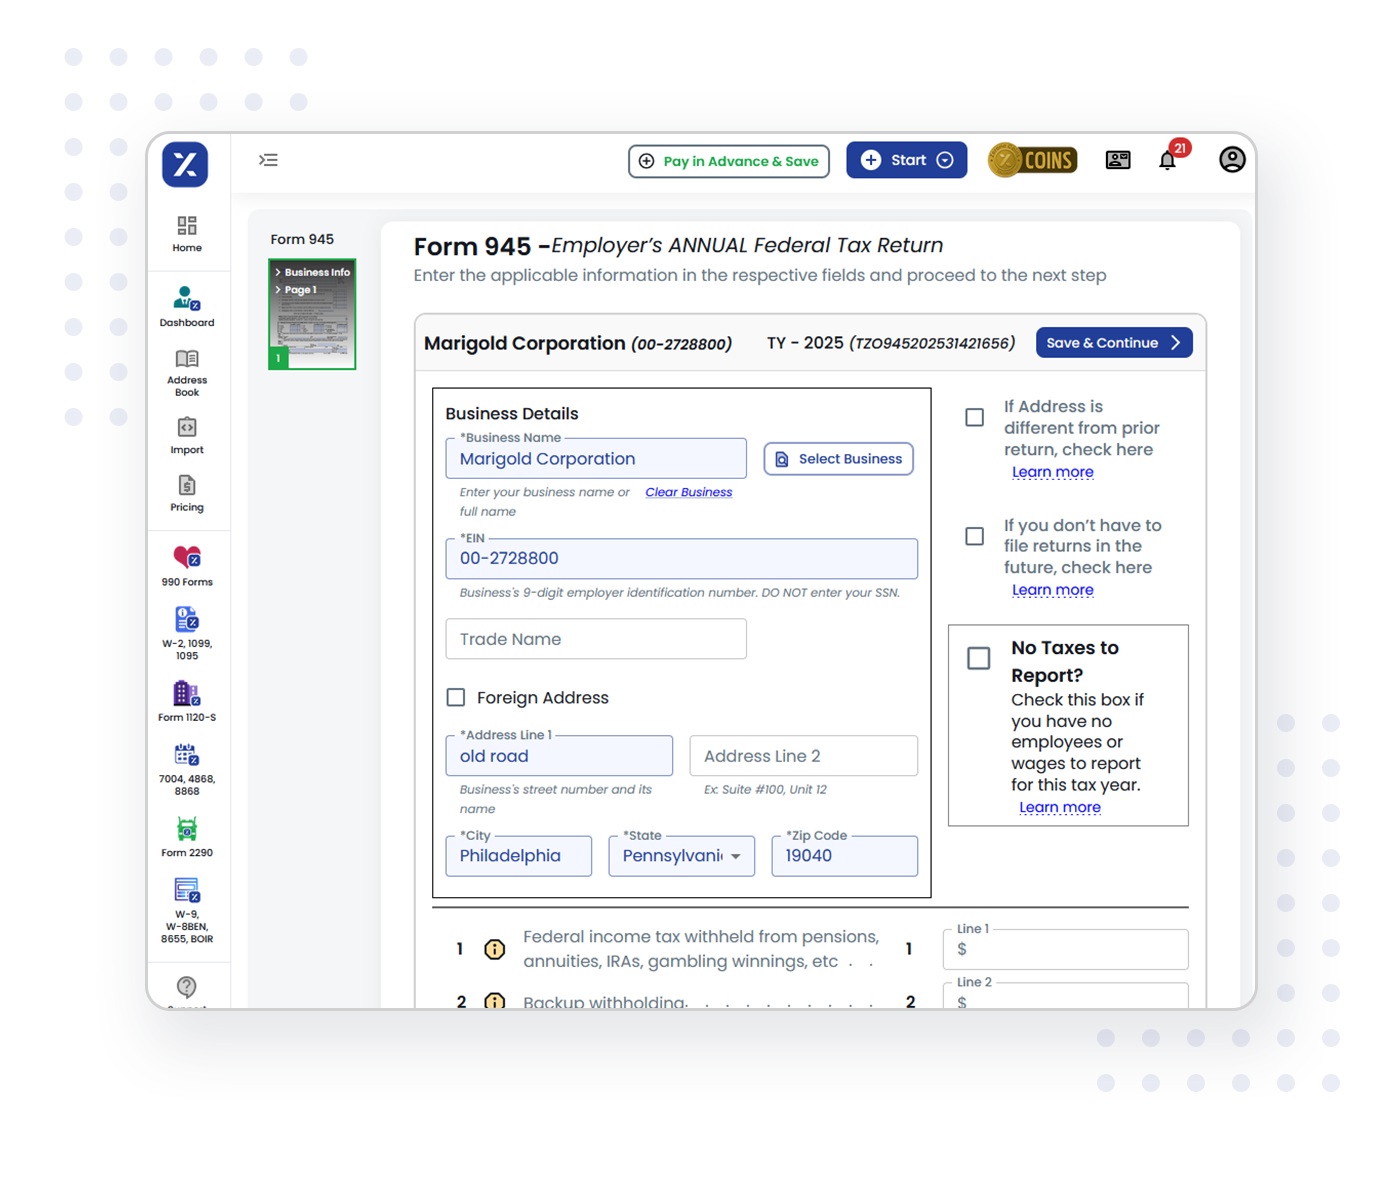Image resolution: width=1373 pixels, height=1185 pixels.
Task: Click the Save & Continue button
Action: click(x=1113, y=343)
